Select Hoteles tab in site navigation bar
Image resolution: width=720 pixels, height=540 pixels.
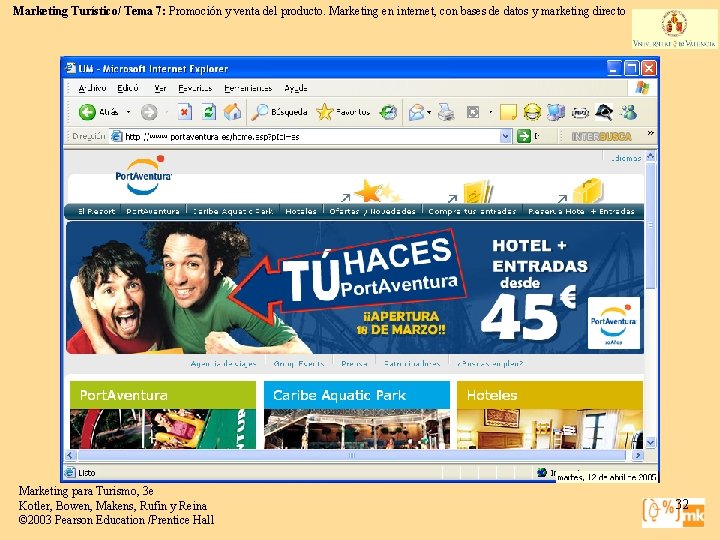tap(301, 211)
